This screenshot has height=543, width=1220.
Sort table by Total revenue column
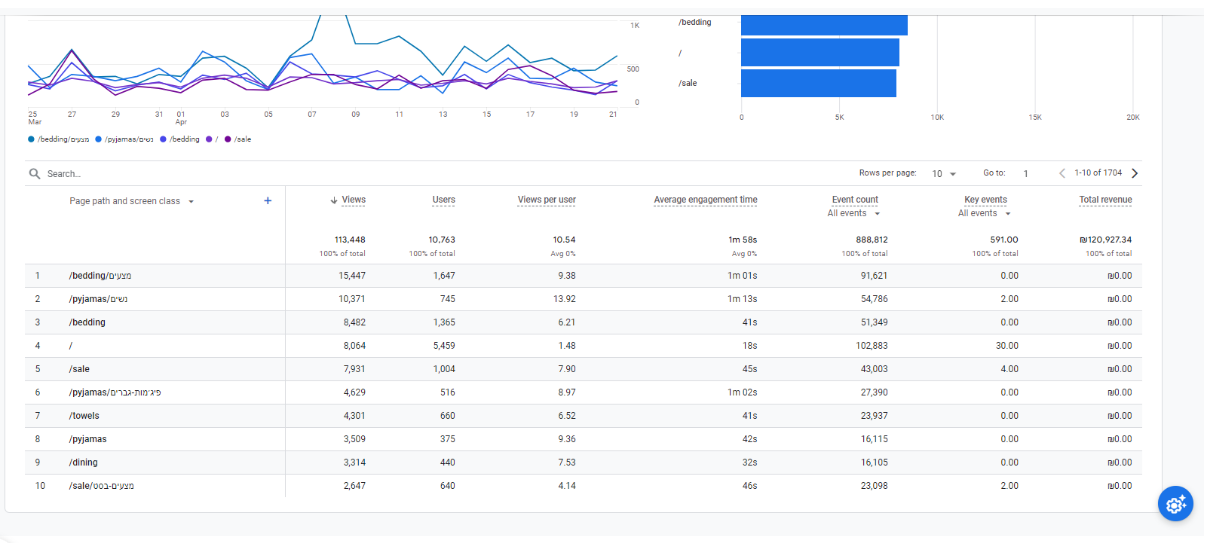click(x=1105, y=200)
